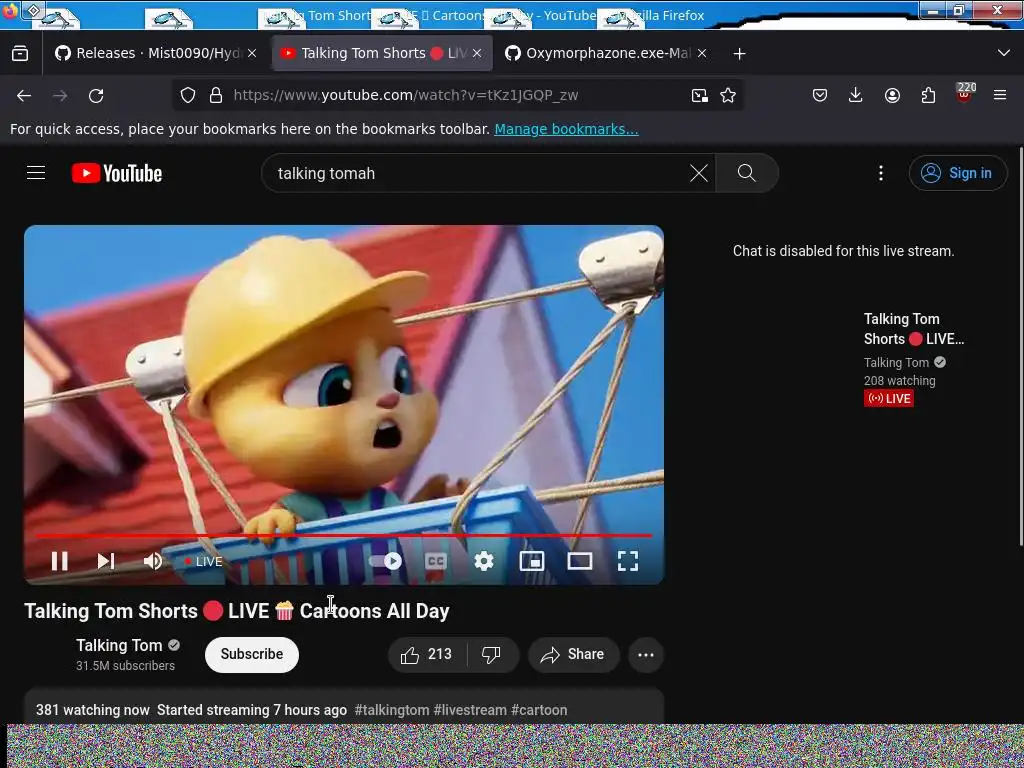
Task: Select the "31.5M subscribers" text
Action: point(125,665)
